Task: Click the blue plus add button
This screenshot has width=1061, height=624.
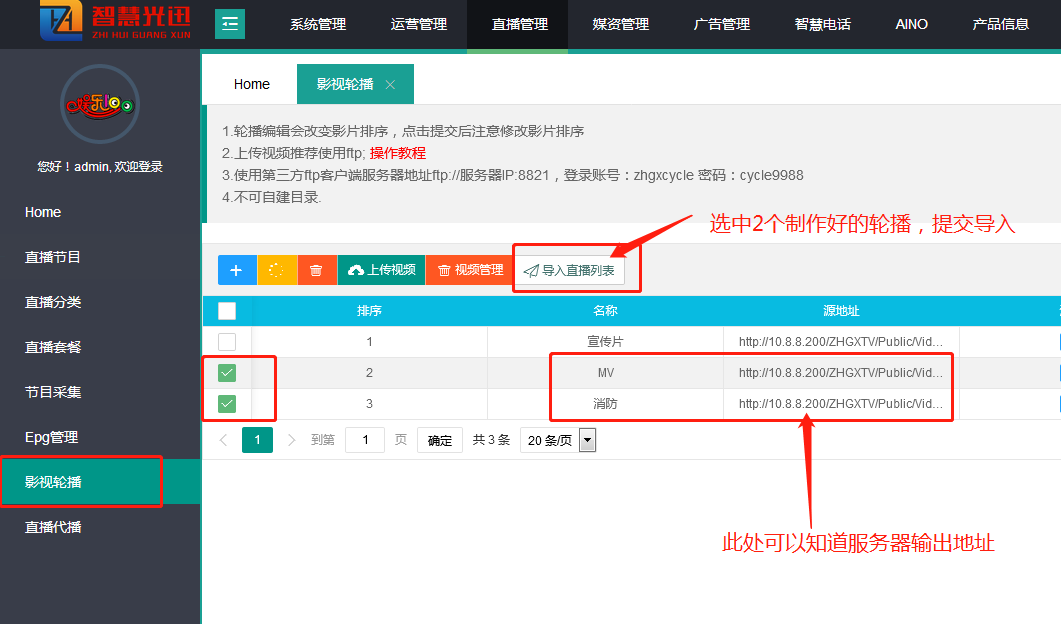Action: 237,270
